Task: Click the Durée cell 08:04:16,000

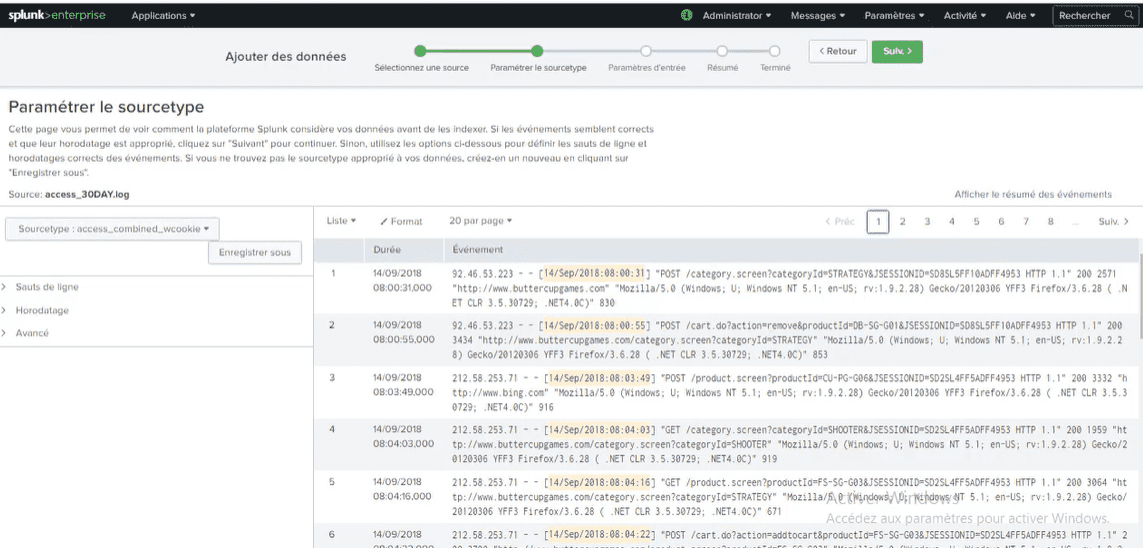Action: coord(404,496)
